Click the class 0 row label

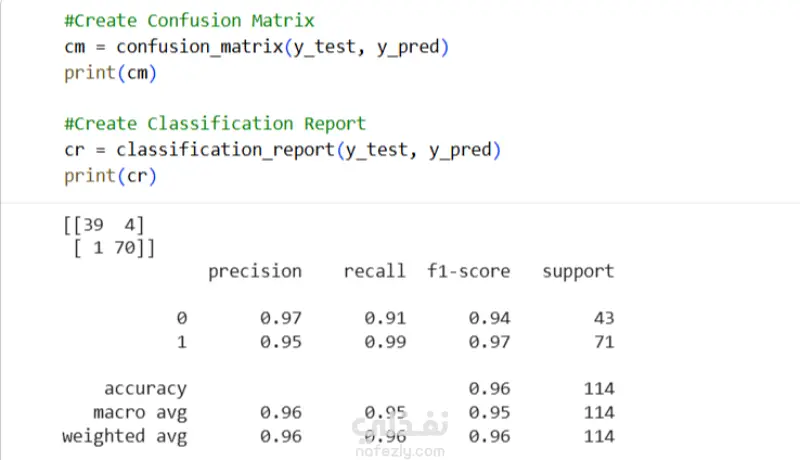click(x=181, y=318)
